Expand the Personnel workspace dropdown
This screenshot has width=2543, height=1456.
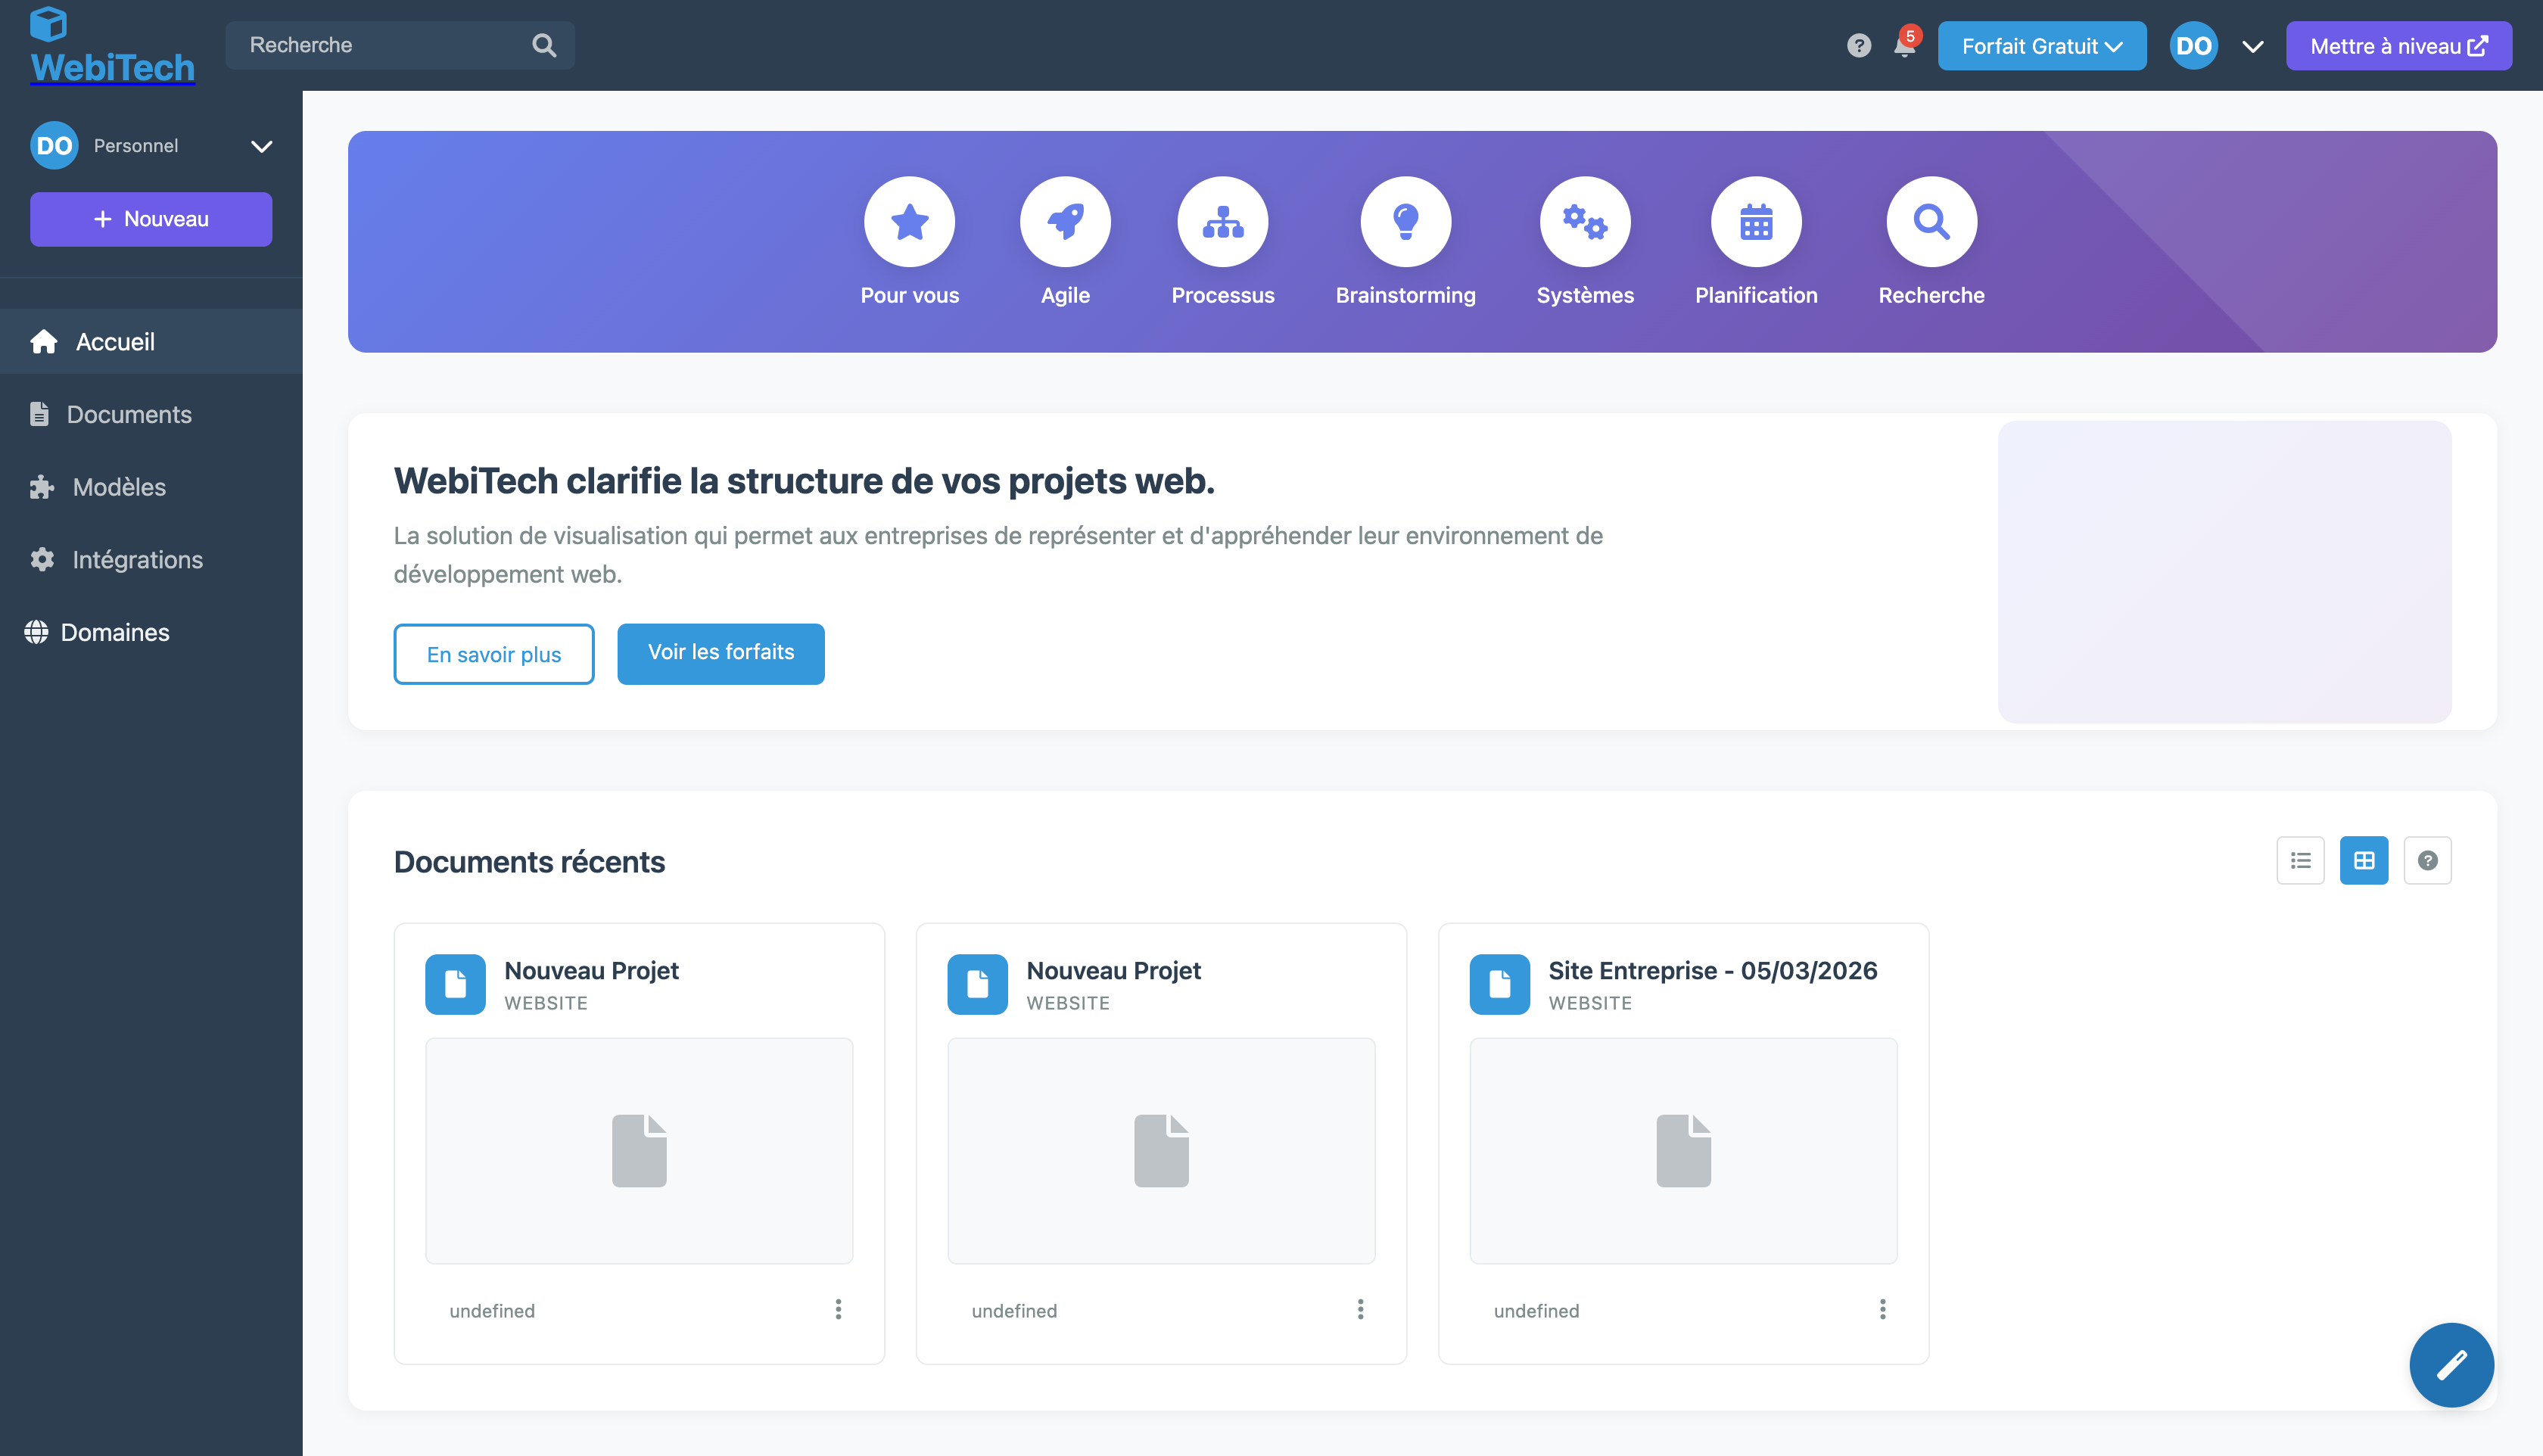click(x=261, y=146)
